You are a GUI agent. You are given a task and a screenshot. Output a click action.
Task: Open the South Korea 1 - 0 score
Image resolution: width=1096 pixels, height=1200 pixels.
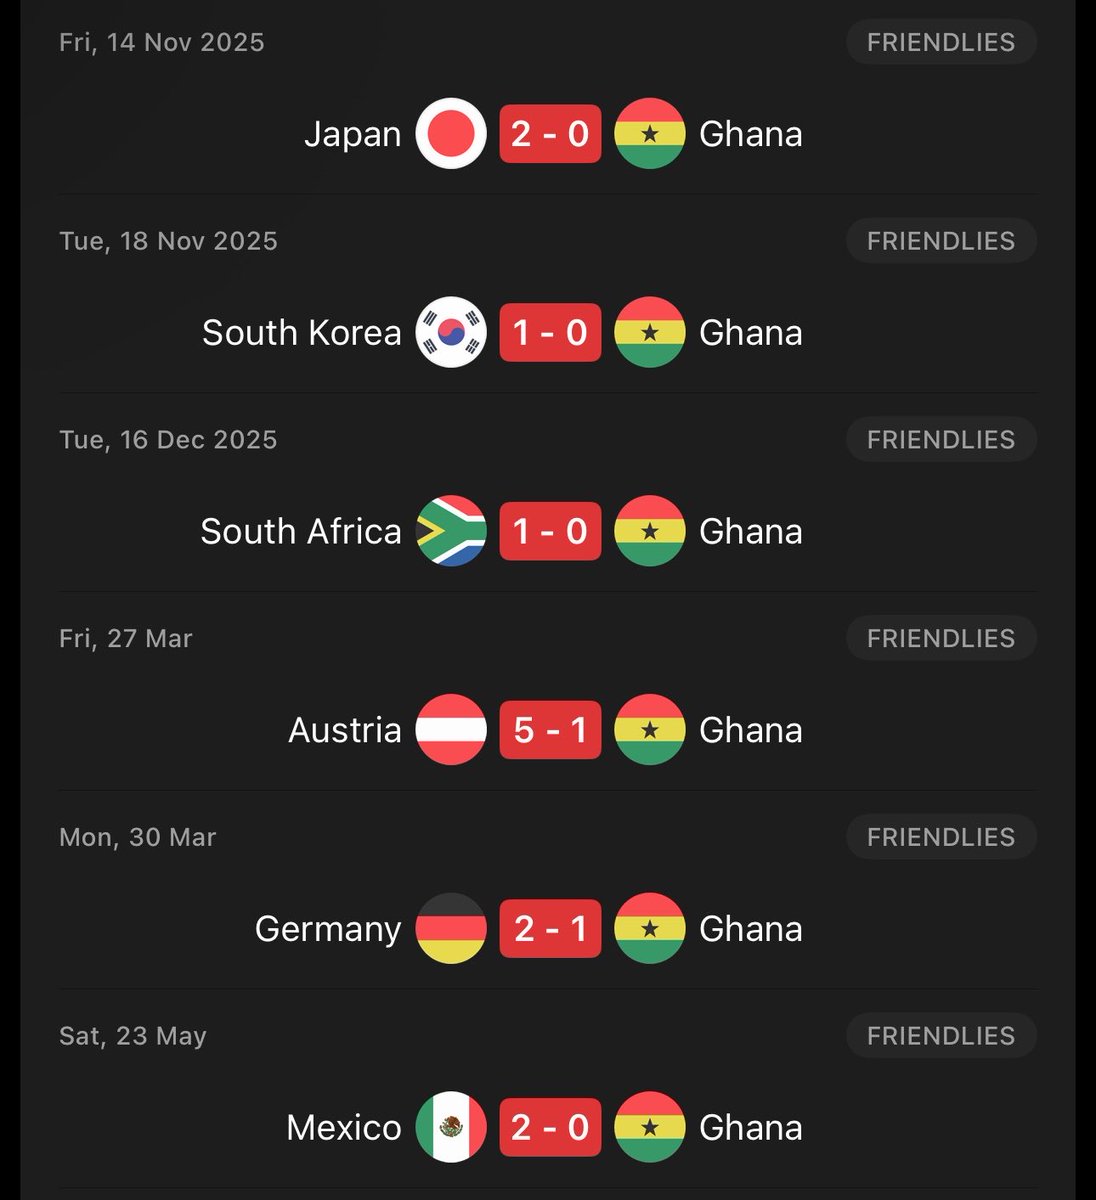(x=550, y=332)
